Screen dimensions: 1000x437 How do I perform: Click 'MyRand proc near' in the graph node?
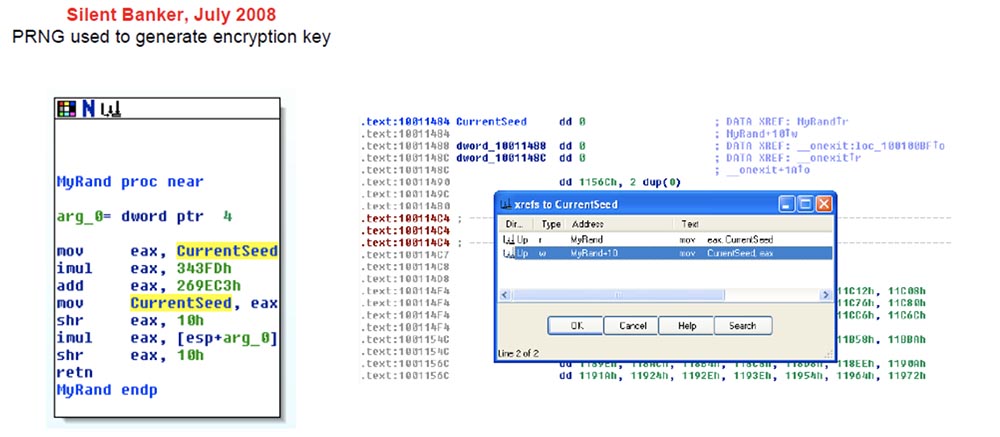pyautogui.click(x=130, y=182)
